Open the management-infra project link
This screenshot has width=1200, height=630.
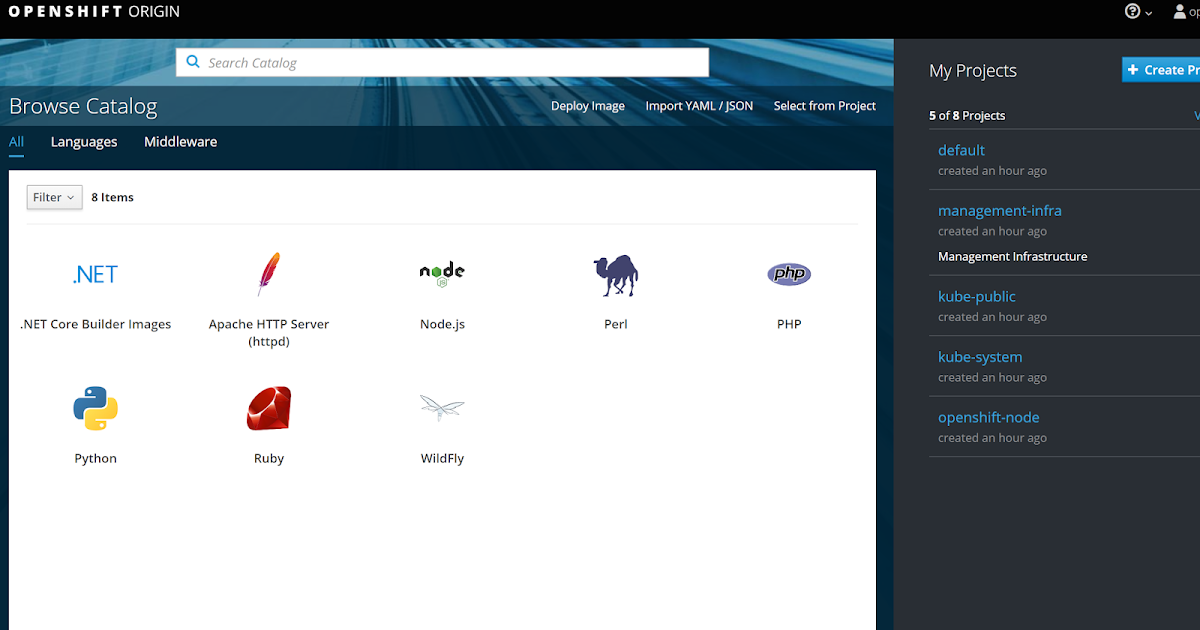(x=1000, y=210)
